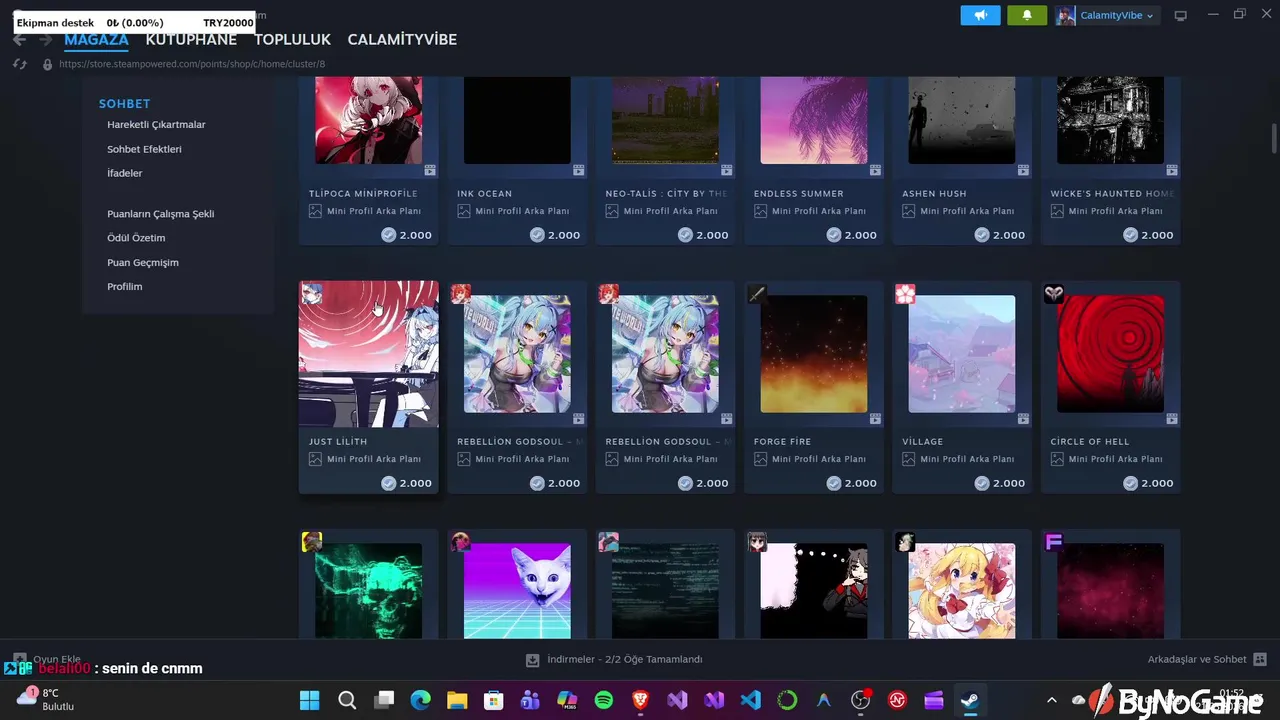This screenshot has height=720, width=1280.
Task: Click Mini Profil Arka Planı under Village
Action: (x=967, y=459)
